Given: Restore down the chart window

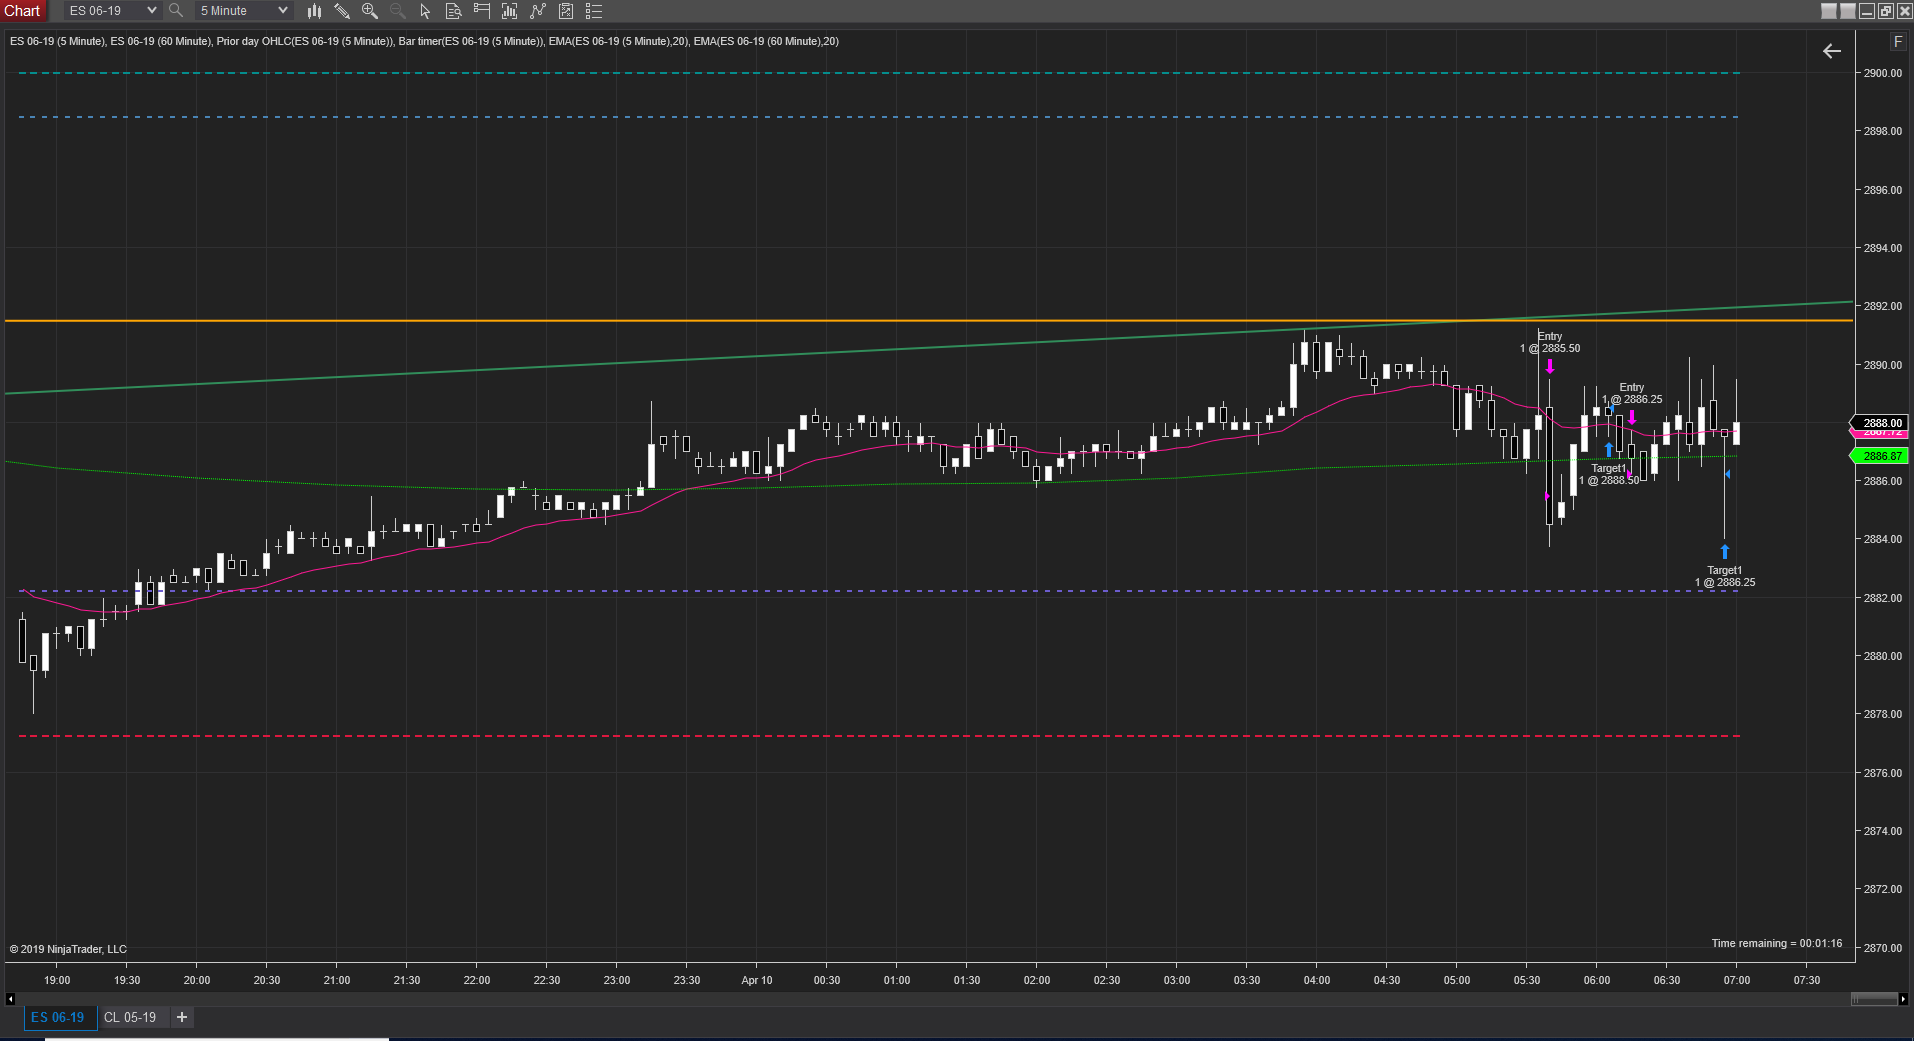Looking at the screenshot, I should tap(1886, 11).
